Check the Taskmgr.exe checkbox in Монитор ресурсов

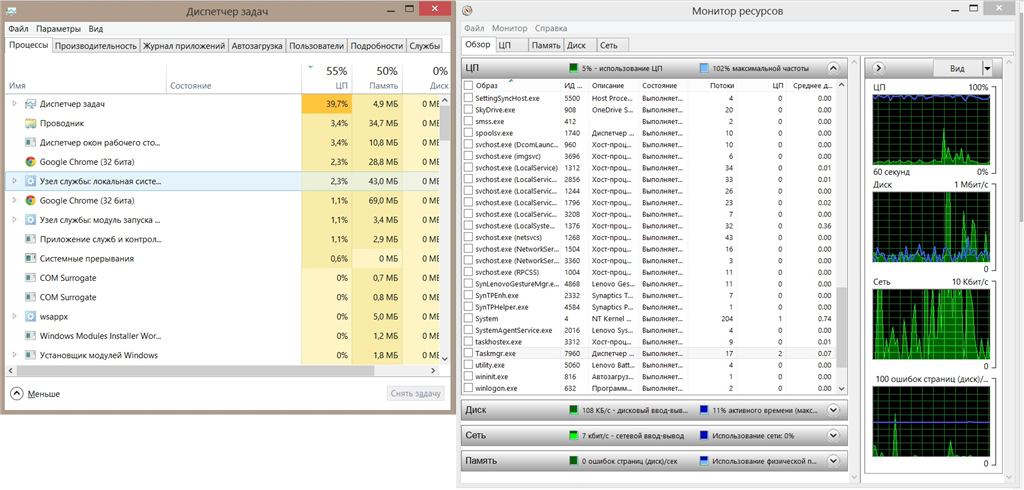(468, 353)
